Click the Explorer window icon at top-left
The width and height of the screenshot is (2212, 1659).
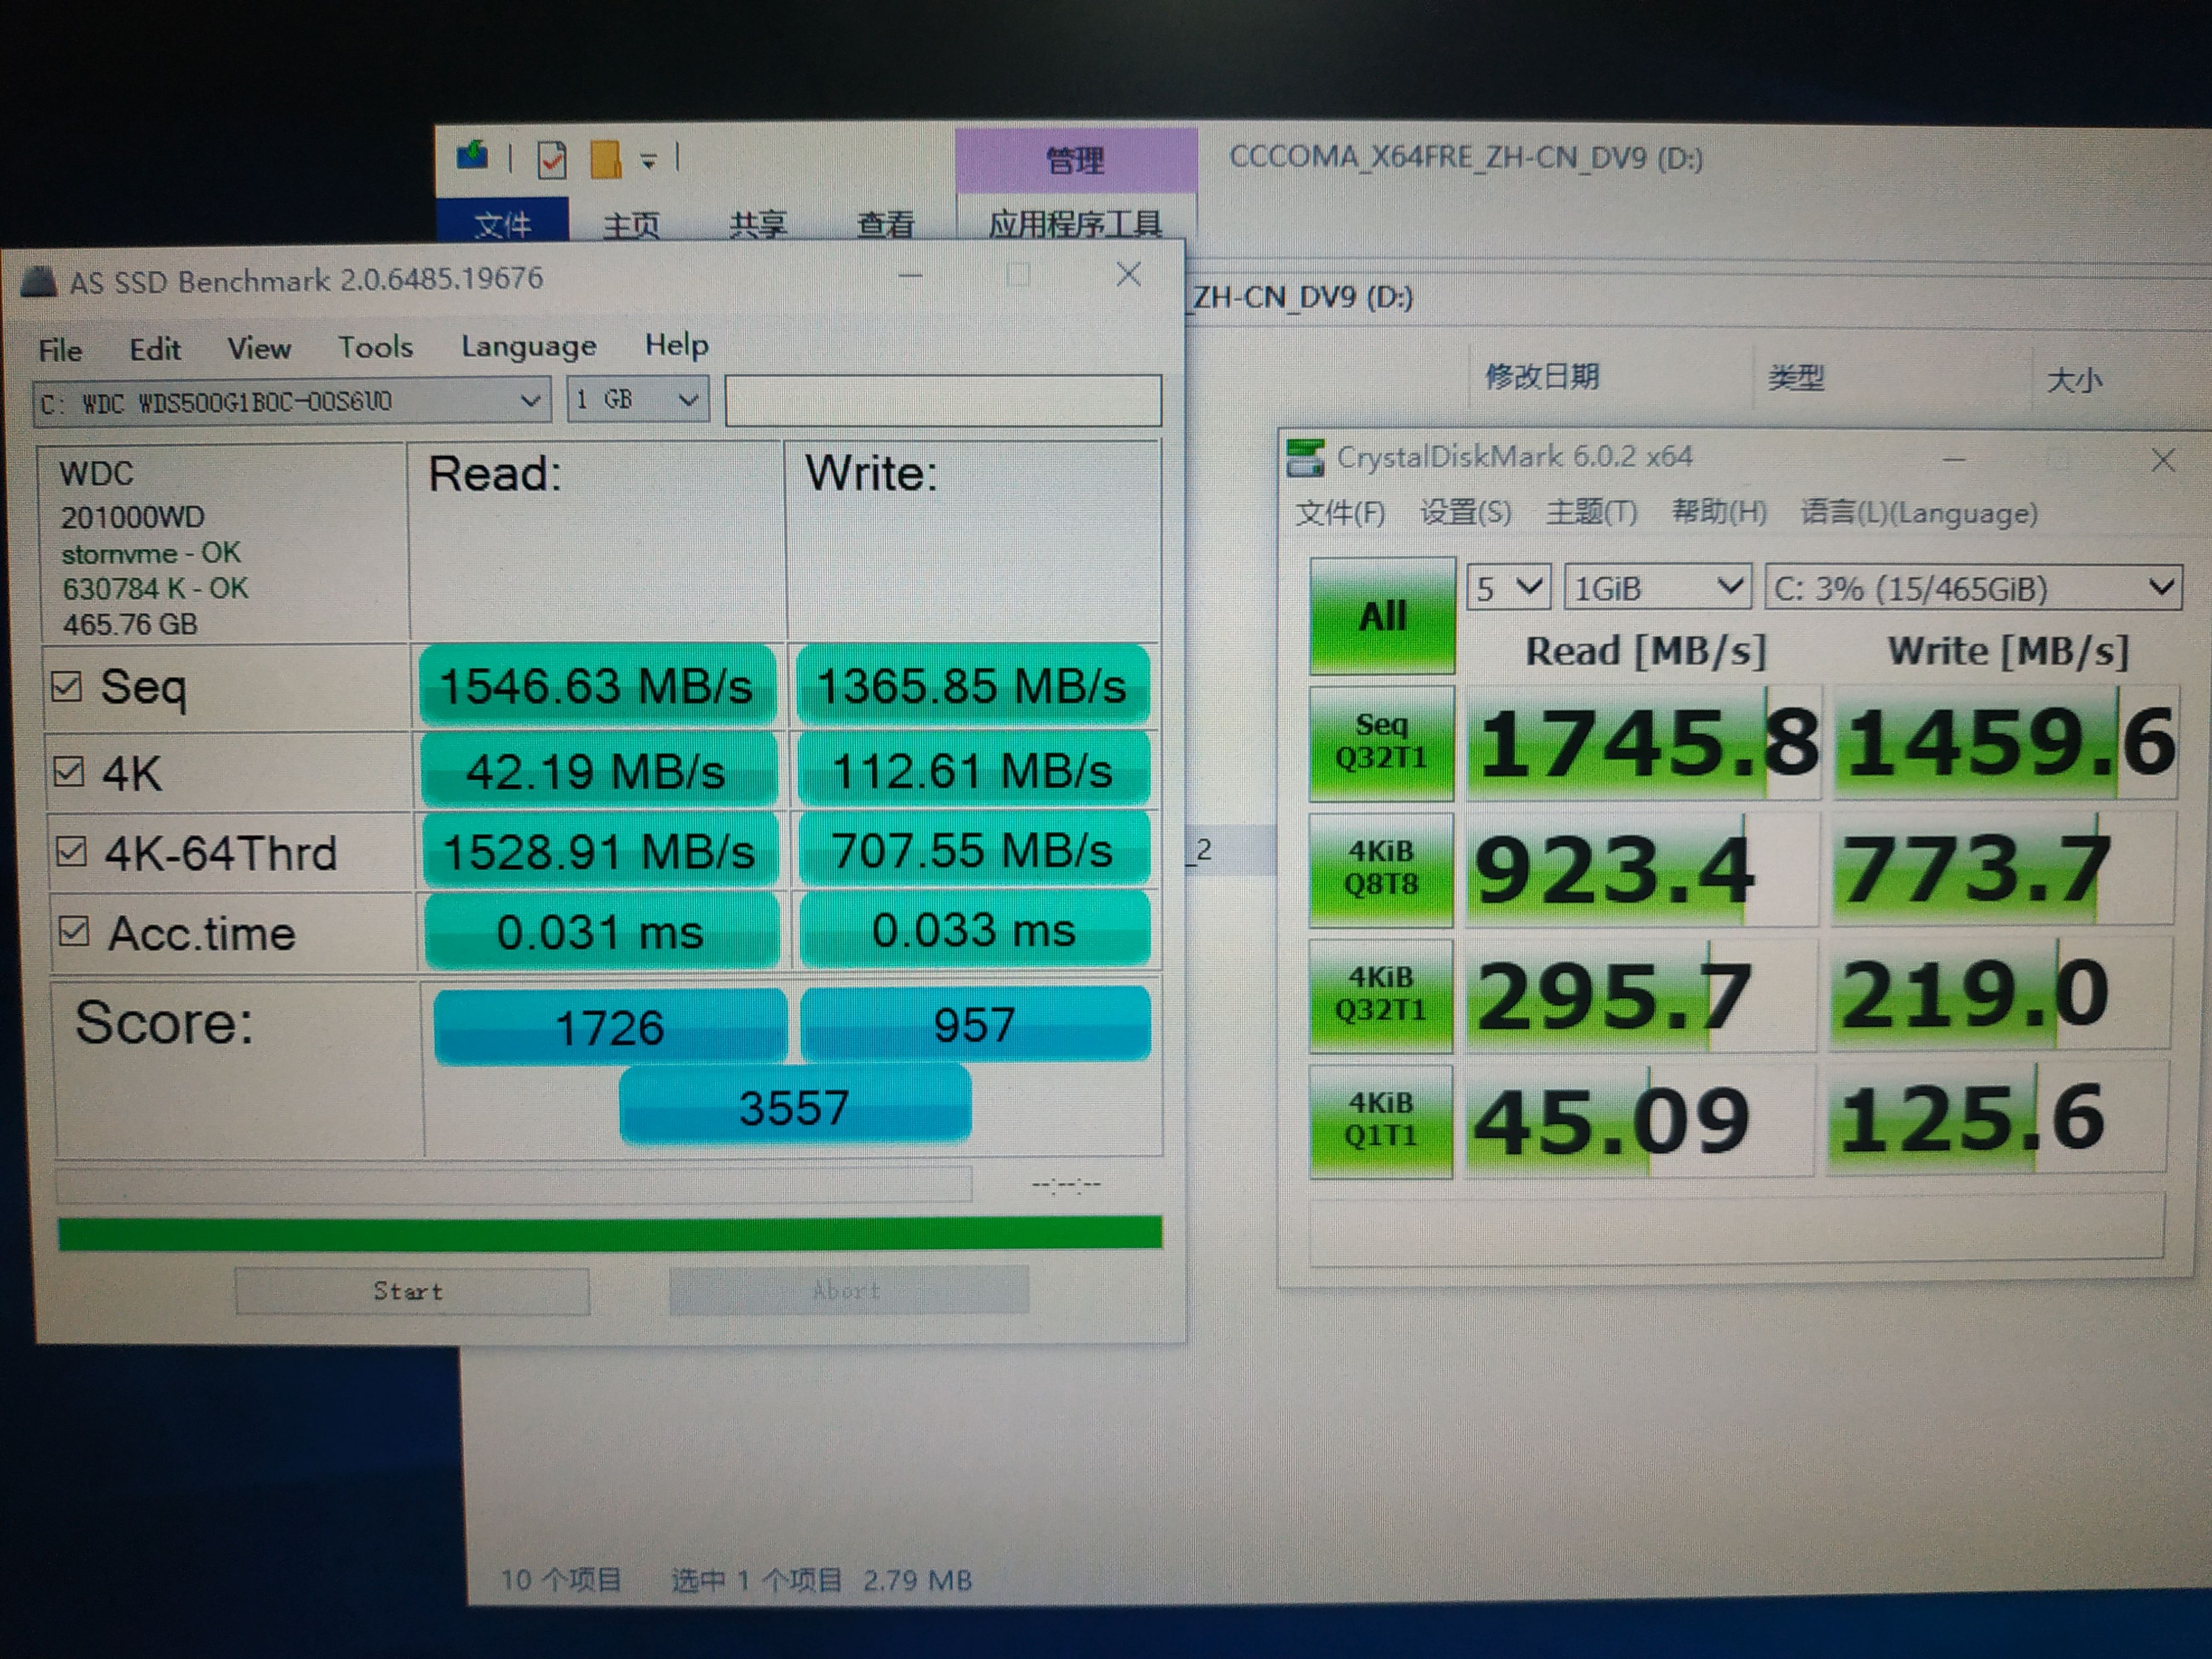click(x=472, y=156)
